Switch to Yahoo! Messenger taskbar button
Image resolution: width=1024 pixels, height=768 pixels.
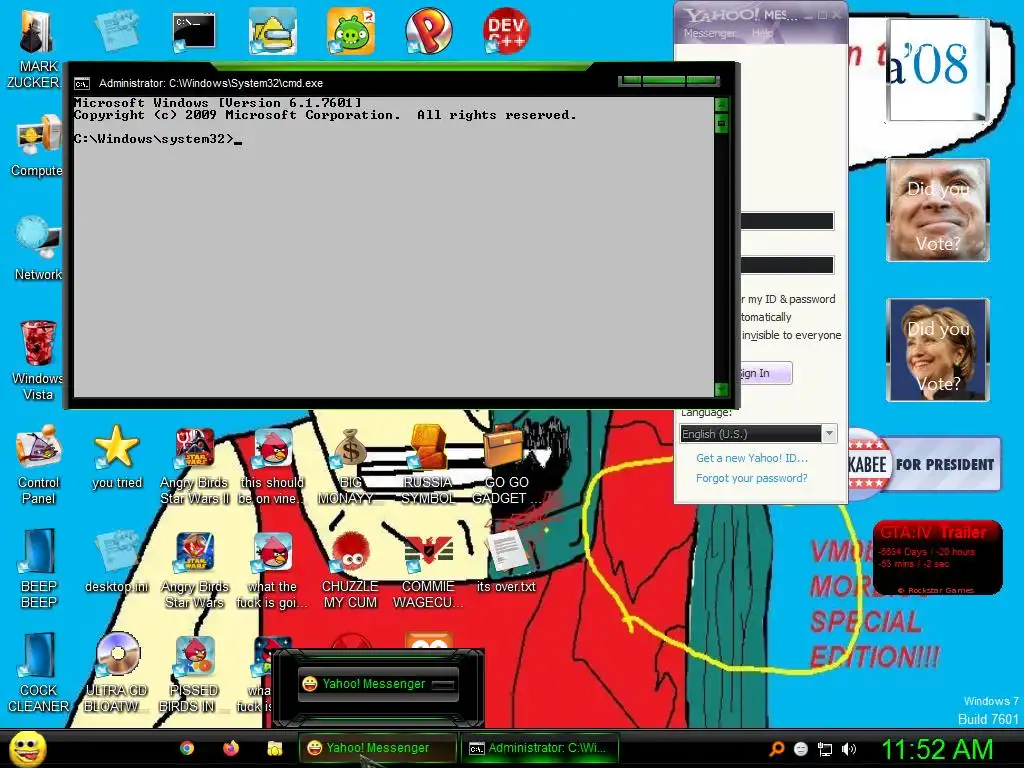point(377,748)
